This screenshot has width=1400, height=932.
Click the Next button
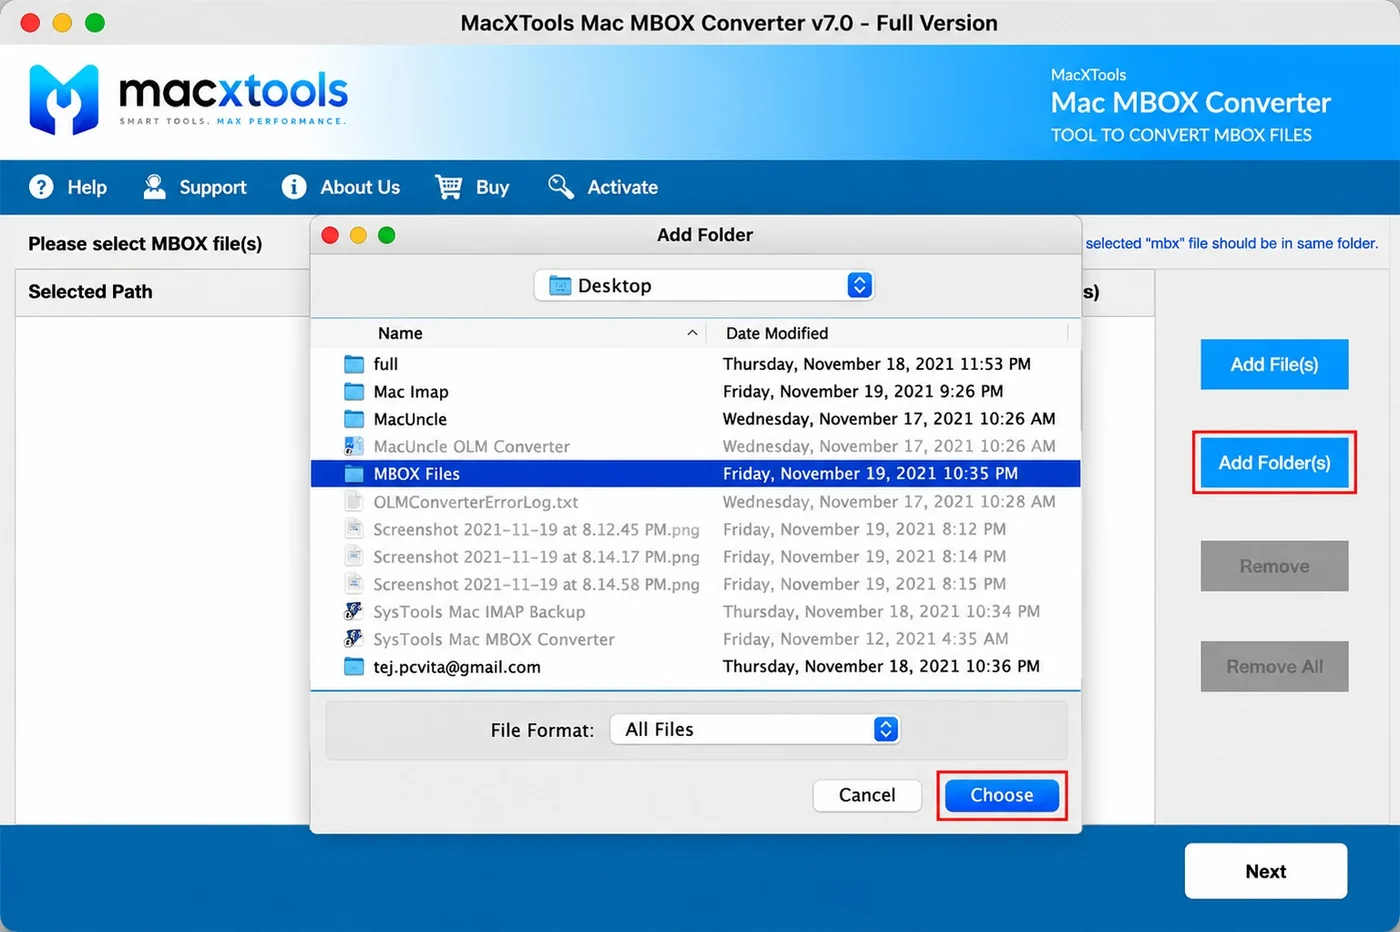click(1266, 871)
